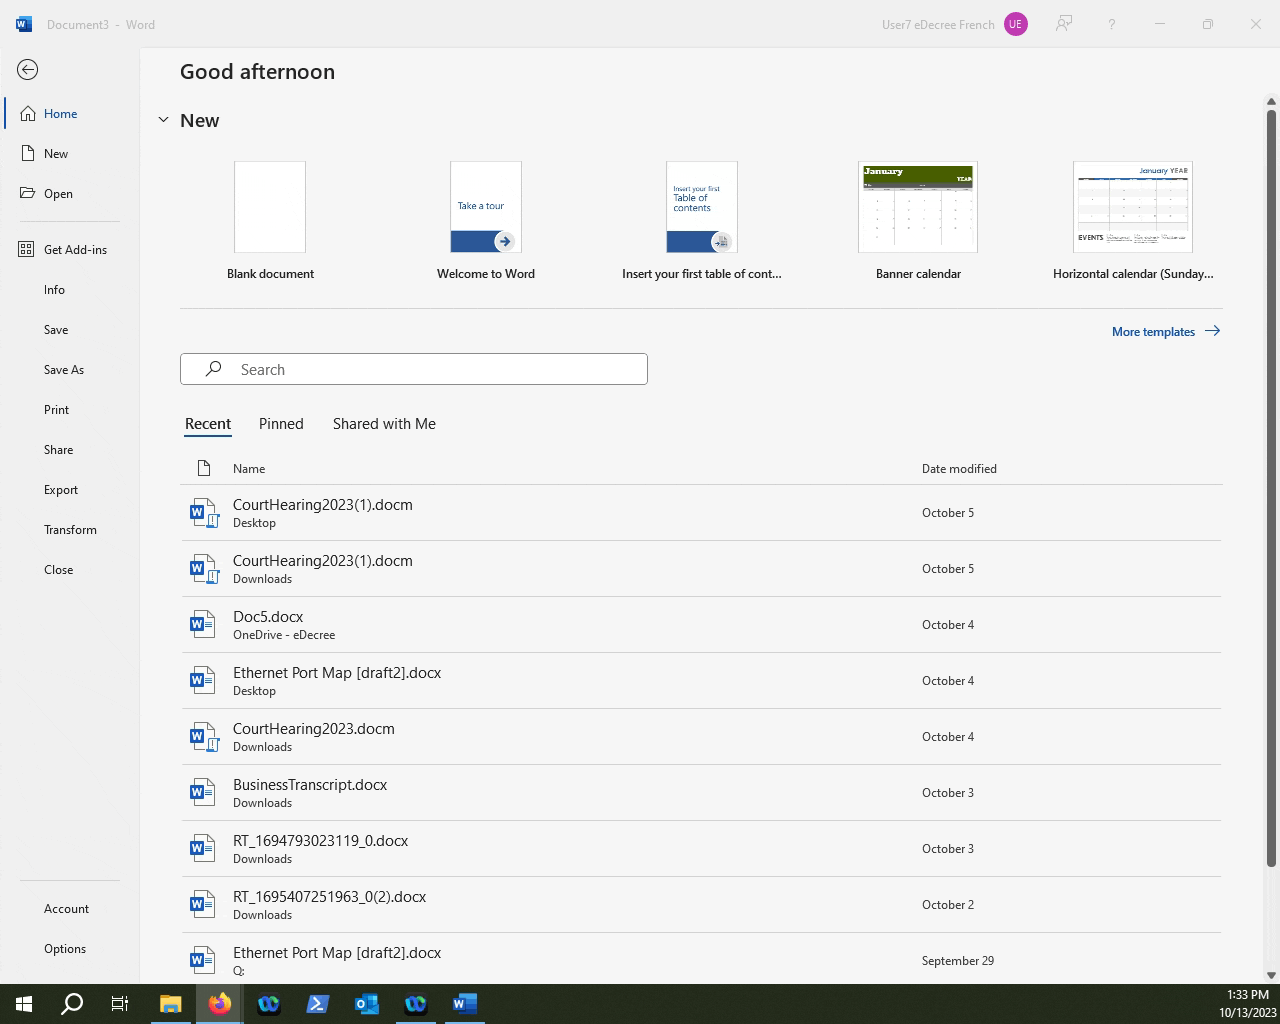Open File Explorer from the taskbar

(x=171, y=1003)
